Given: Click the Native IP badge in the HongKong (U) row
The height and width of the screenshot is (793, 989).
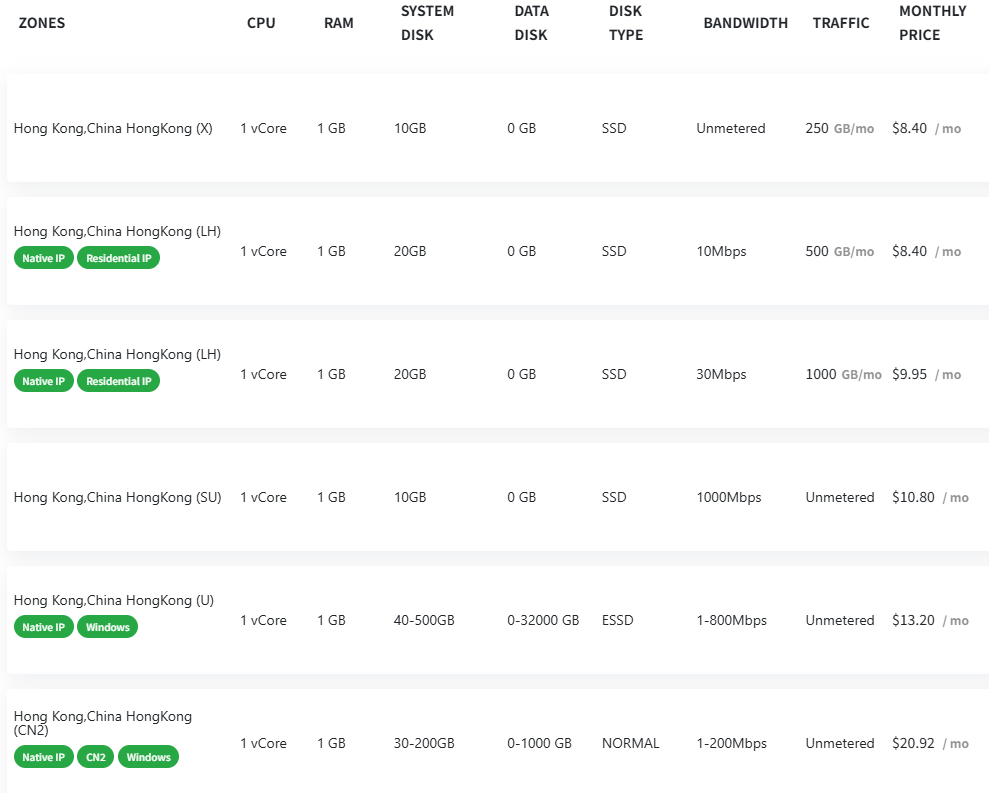Looking at the screenshot, I should [x=44, y=627].
